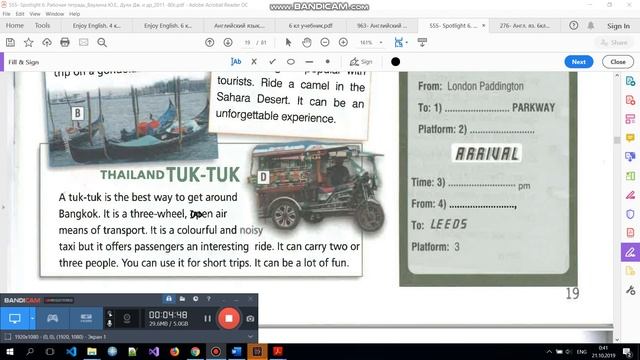Open Firefox from taskbar
This screenshot has height=360, width=640.
[174, 351]
